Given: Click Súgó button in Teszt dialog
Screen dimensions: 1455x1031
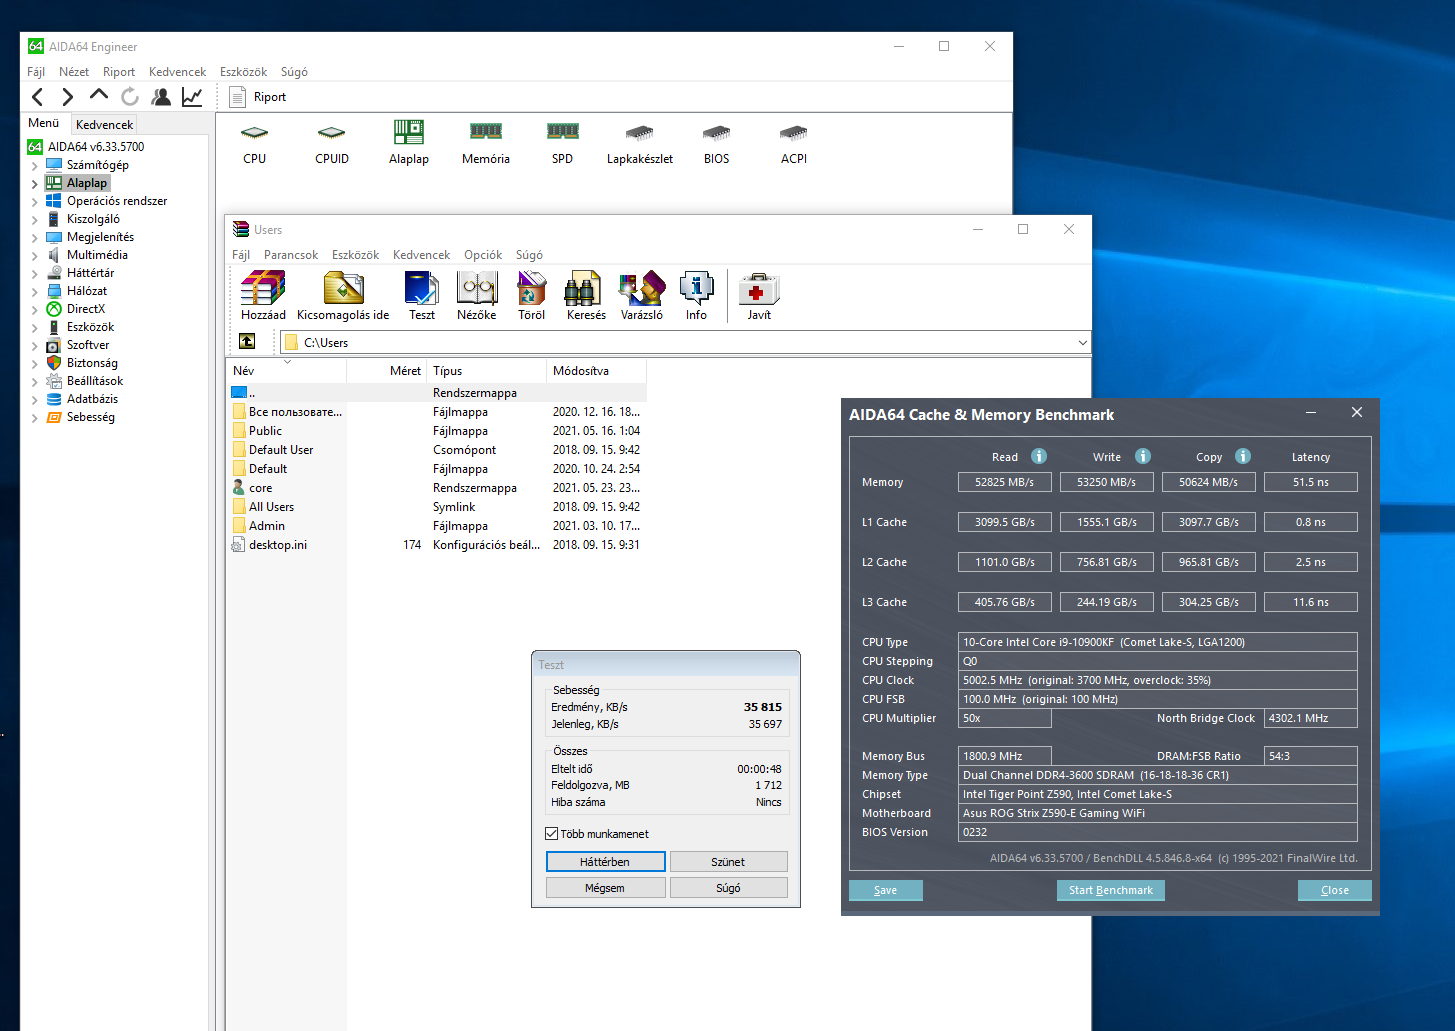Looking at the screenshot, I should pyautogui.click(x=728, y=888).
